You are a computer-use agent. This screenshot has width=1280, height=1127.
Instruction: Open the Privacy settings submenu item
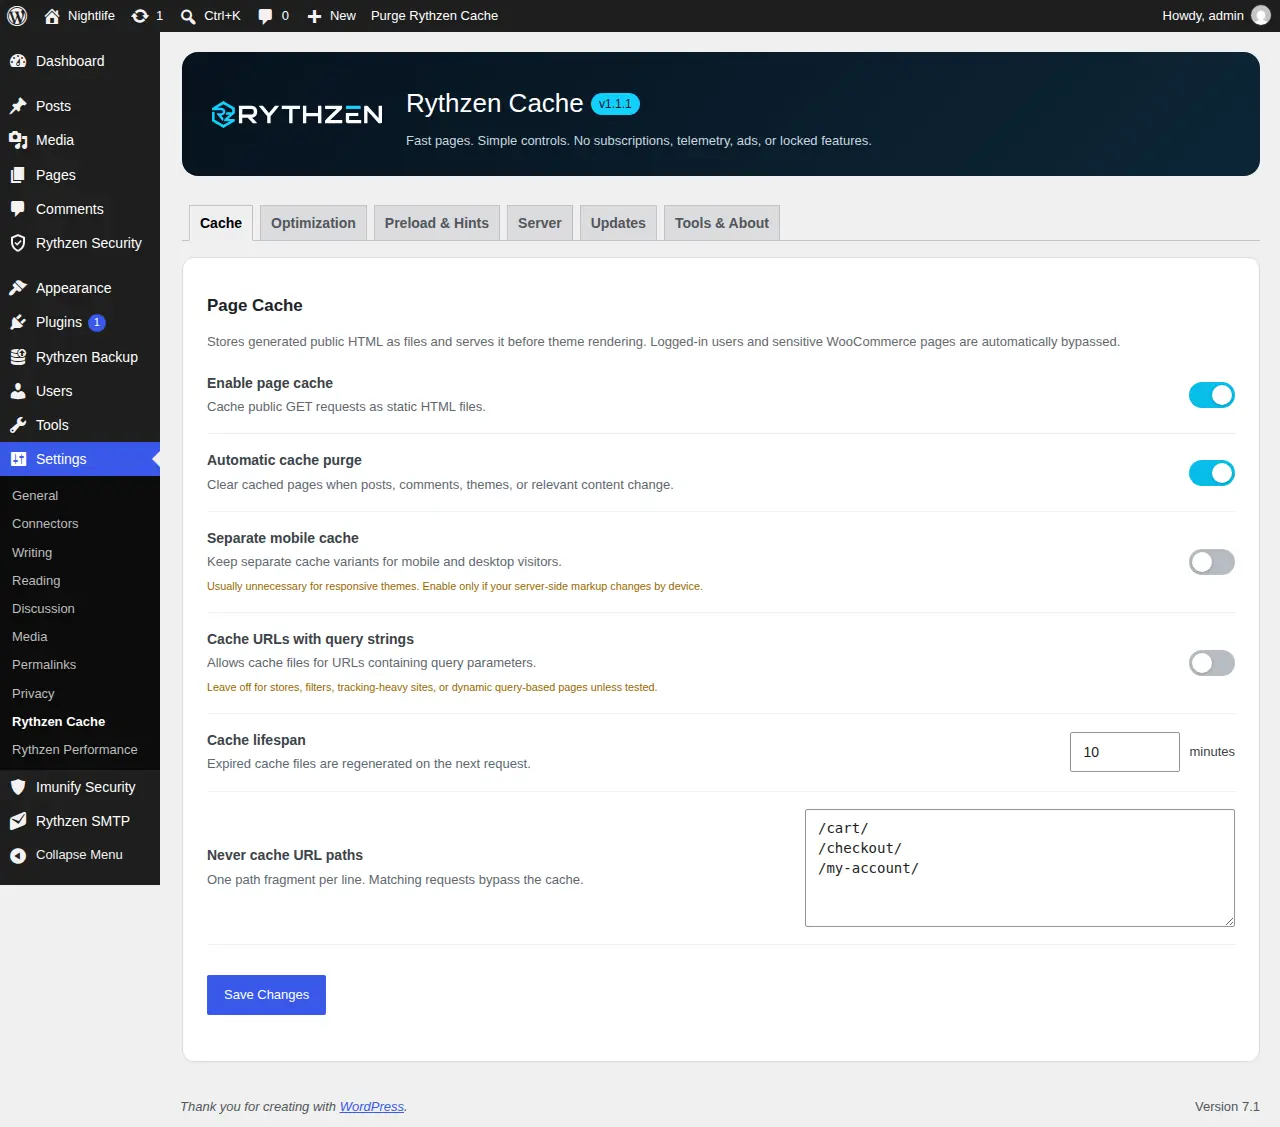[33, 693]
